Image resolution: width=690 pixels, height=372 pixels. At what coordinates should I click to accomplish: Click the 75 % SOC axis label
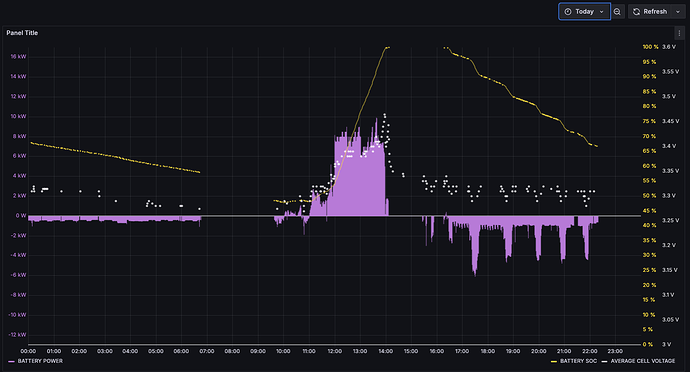pos(650,122)
